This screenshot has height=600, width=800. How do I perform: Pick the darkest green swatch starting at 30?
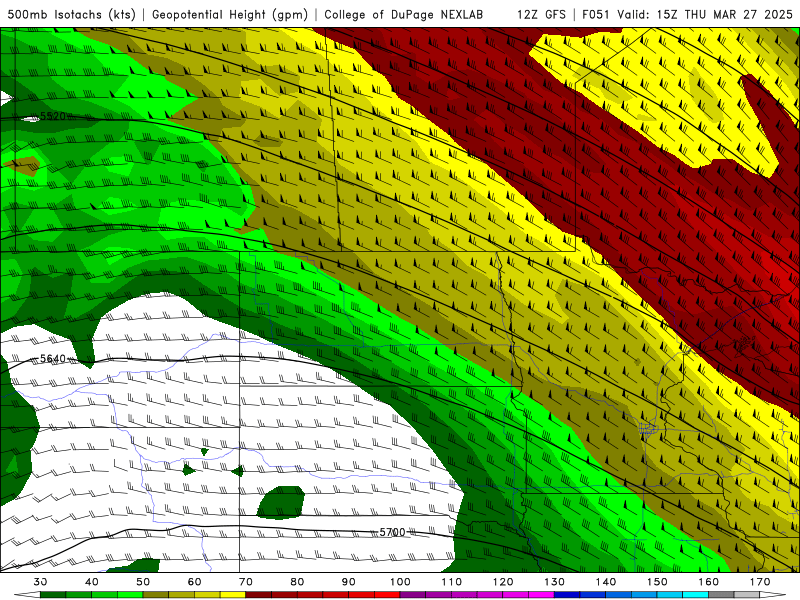[x=53, y=595]
